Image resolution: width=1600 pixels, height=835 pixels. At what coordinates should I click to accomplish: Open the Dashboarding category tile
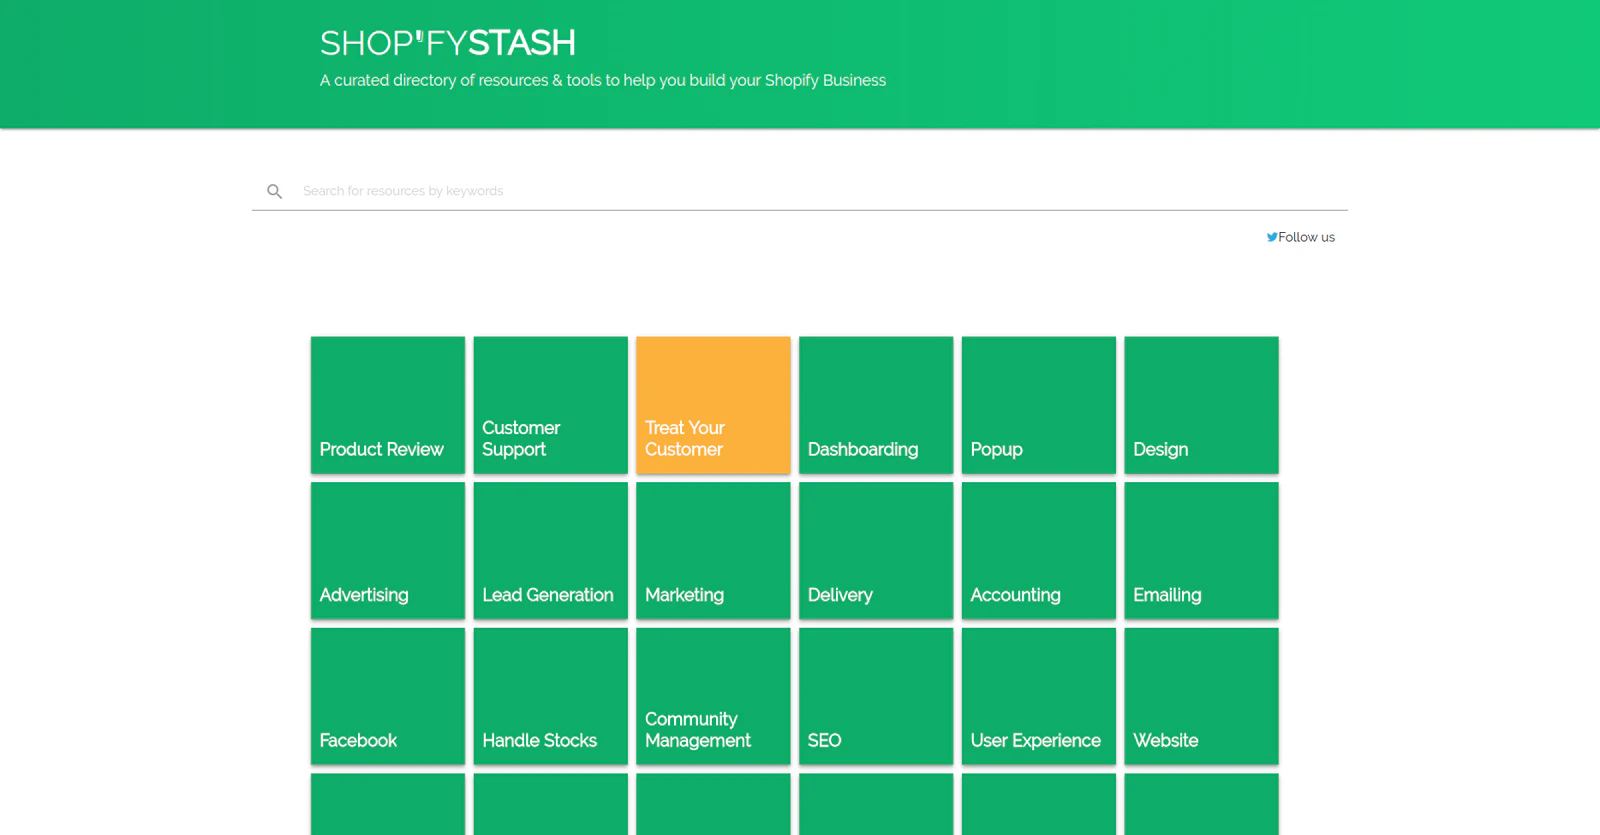(x=876, y=405)
